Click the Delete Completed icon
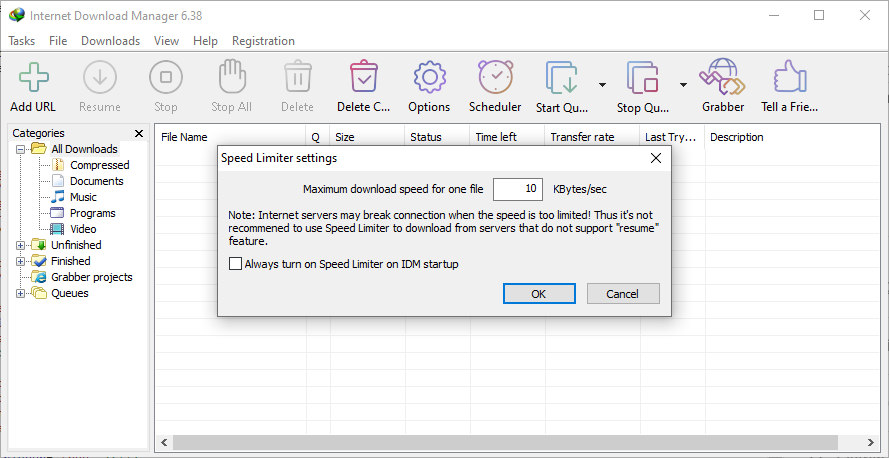The height and width of the screenshot is (458, 889). (x=363, y=77)
